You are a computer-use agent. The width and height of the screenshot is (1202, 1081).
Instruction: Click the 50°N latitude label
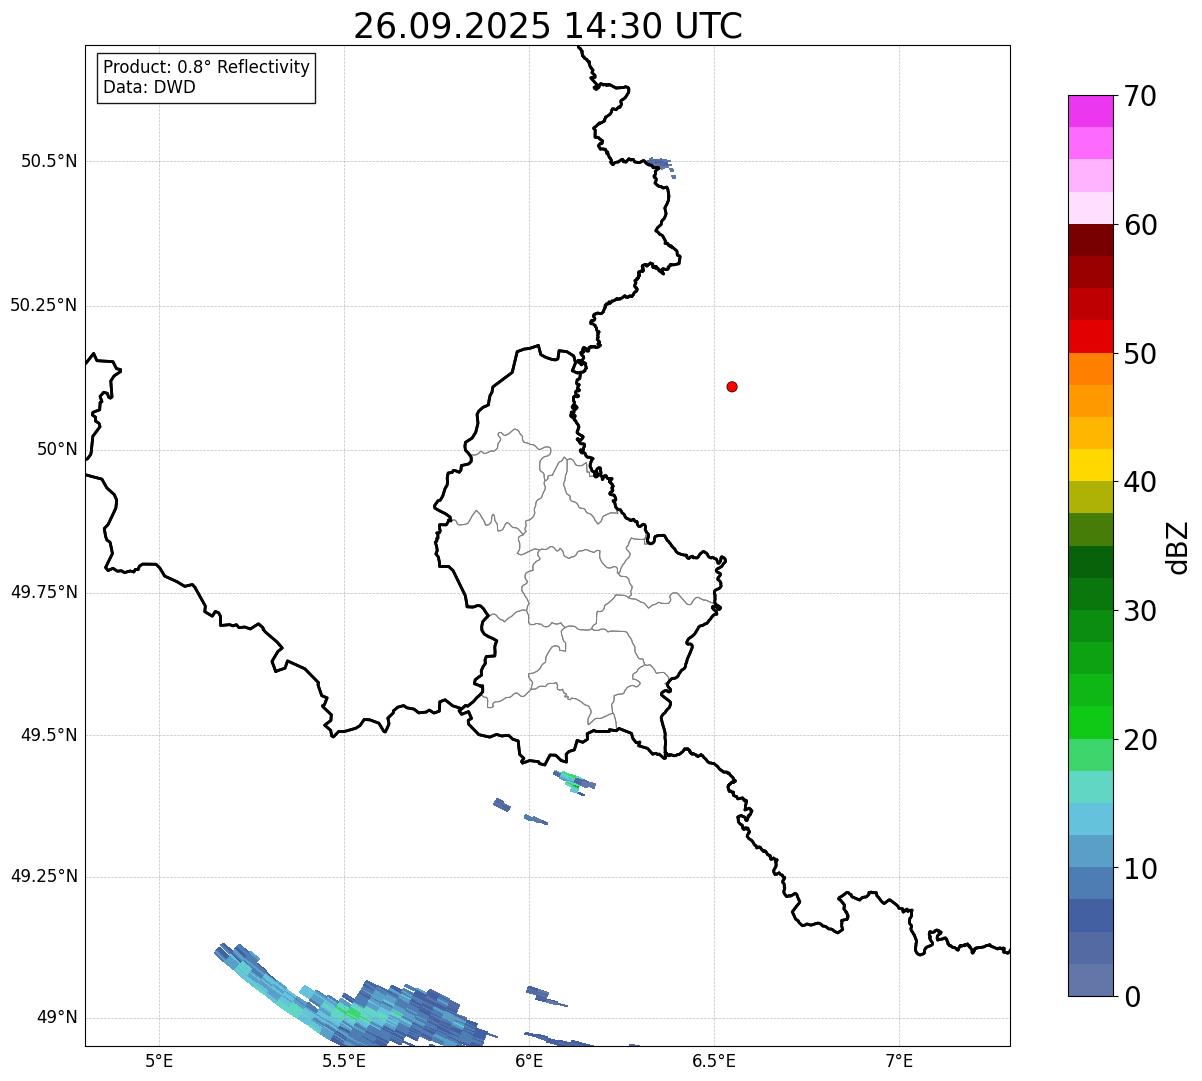tap(57, 449)
